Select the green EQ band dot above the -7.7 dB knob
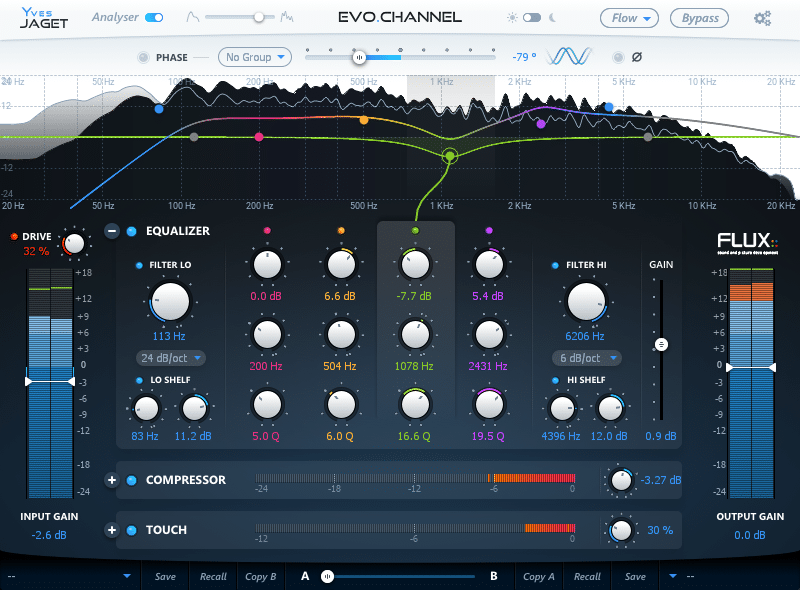This screenshot has height=590, width=800. point(416,230)
